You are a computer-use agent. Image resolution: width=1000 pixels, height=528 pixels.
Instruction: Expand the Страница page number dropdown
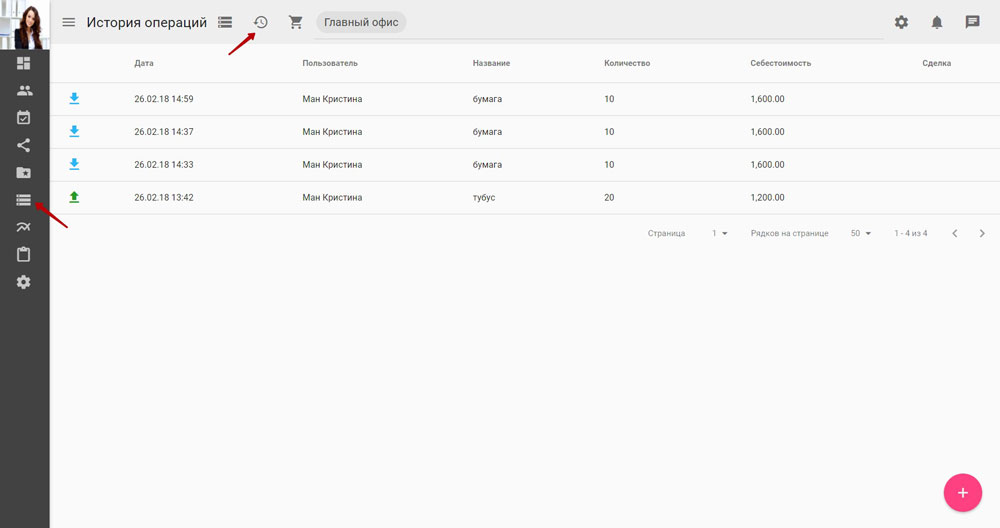pyautogui.click(x=720, y=233)
